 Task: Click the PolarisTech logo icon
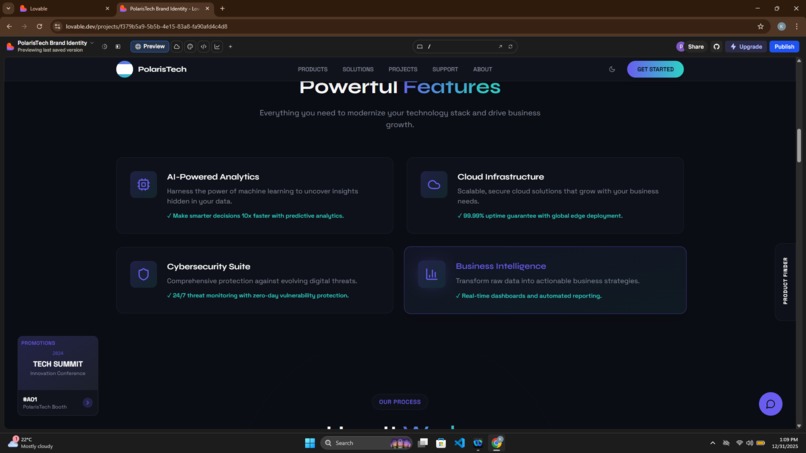coord(124,69)
